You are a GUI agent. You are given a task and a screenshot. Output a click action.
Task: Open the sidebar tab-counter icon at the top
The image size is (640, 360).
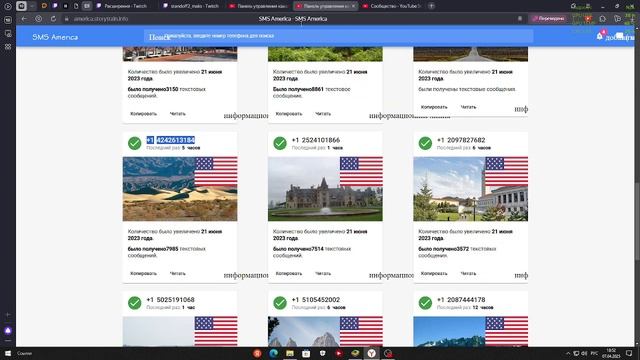(x=8, y=20)
